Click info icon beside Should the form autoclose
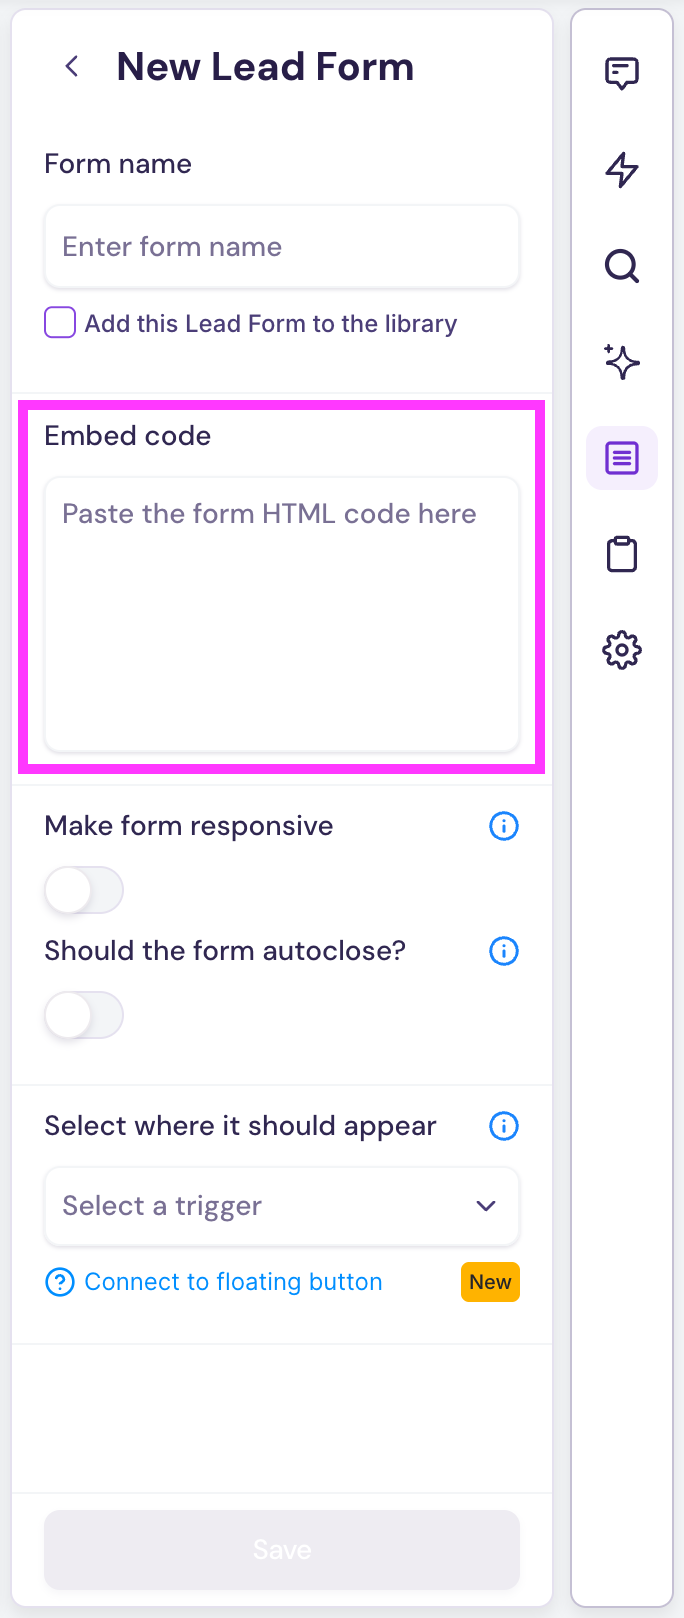The height and width of the screenshot is (1618, 684). 504,951
